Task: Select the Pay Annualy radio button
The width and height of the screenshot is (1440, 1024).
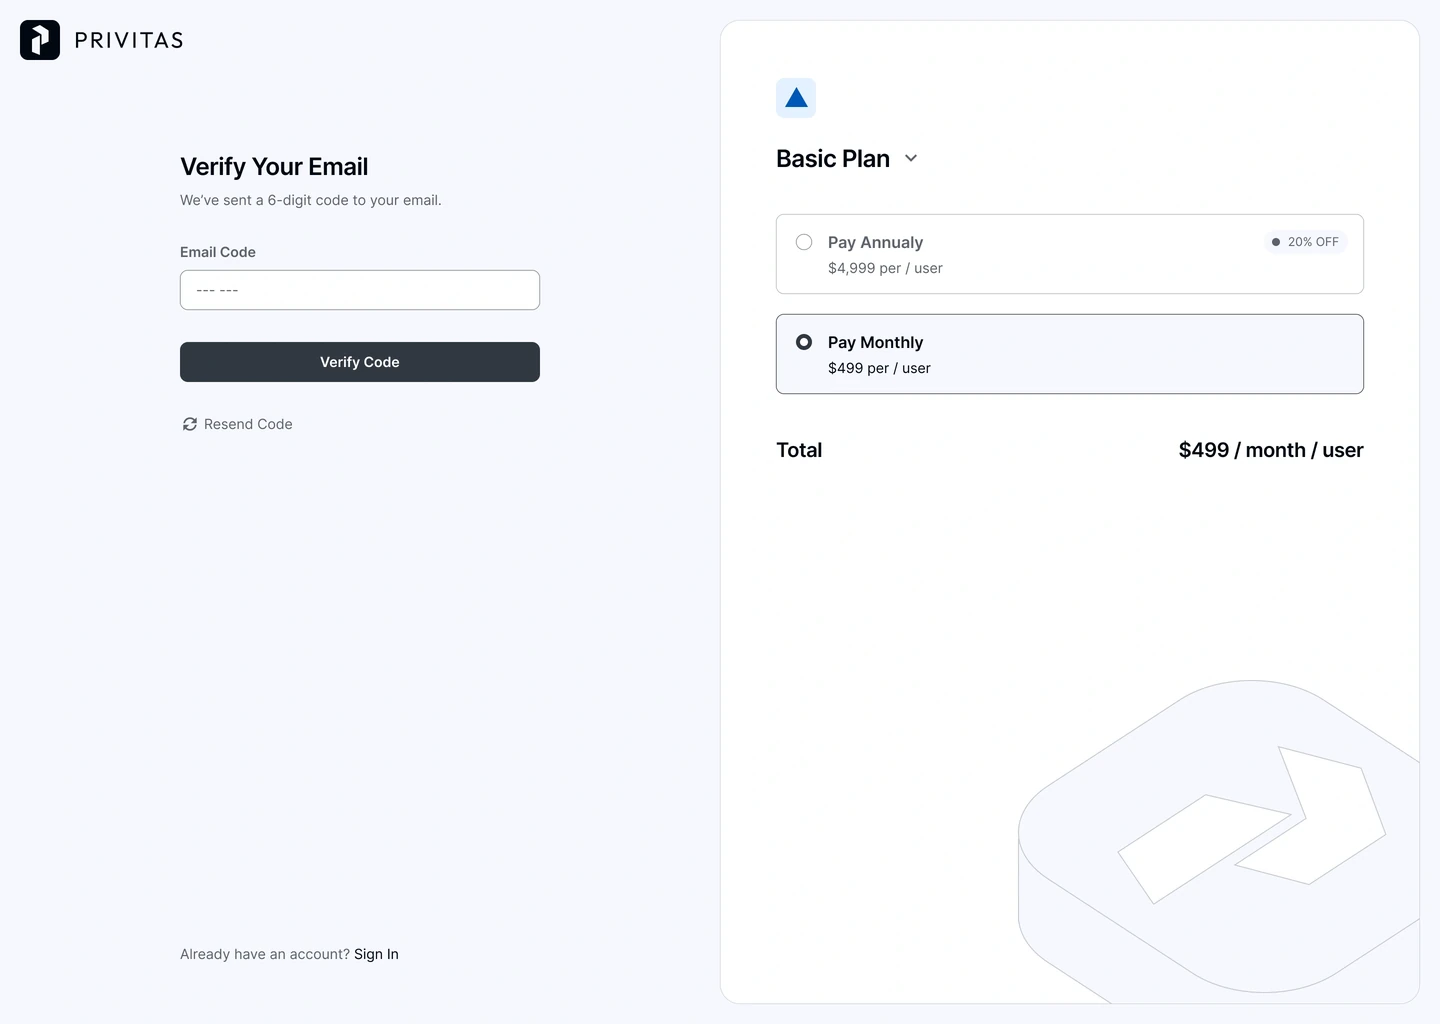Action: pos(804,242)
